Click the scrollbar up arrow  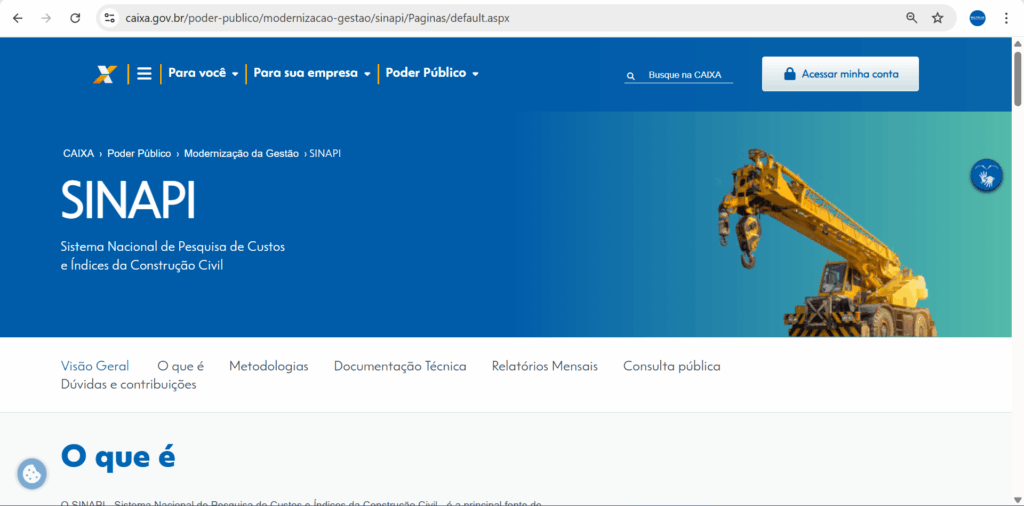1017,43
